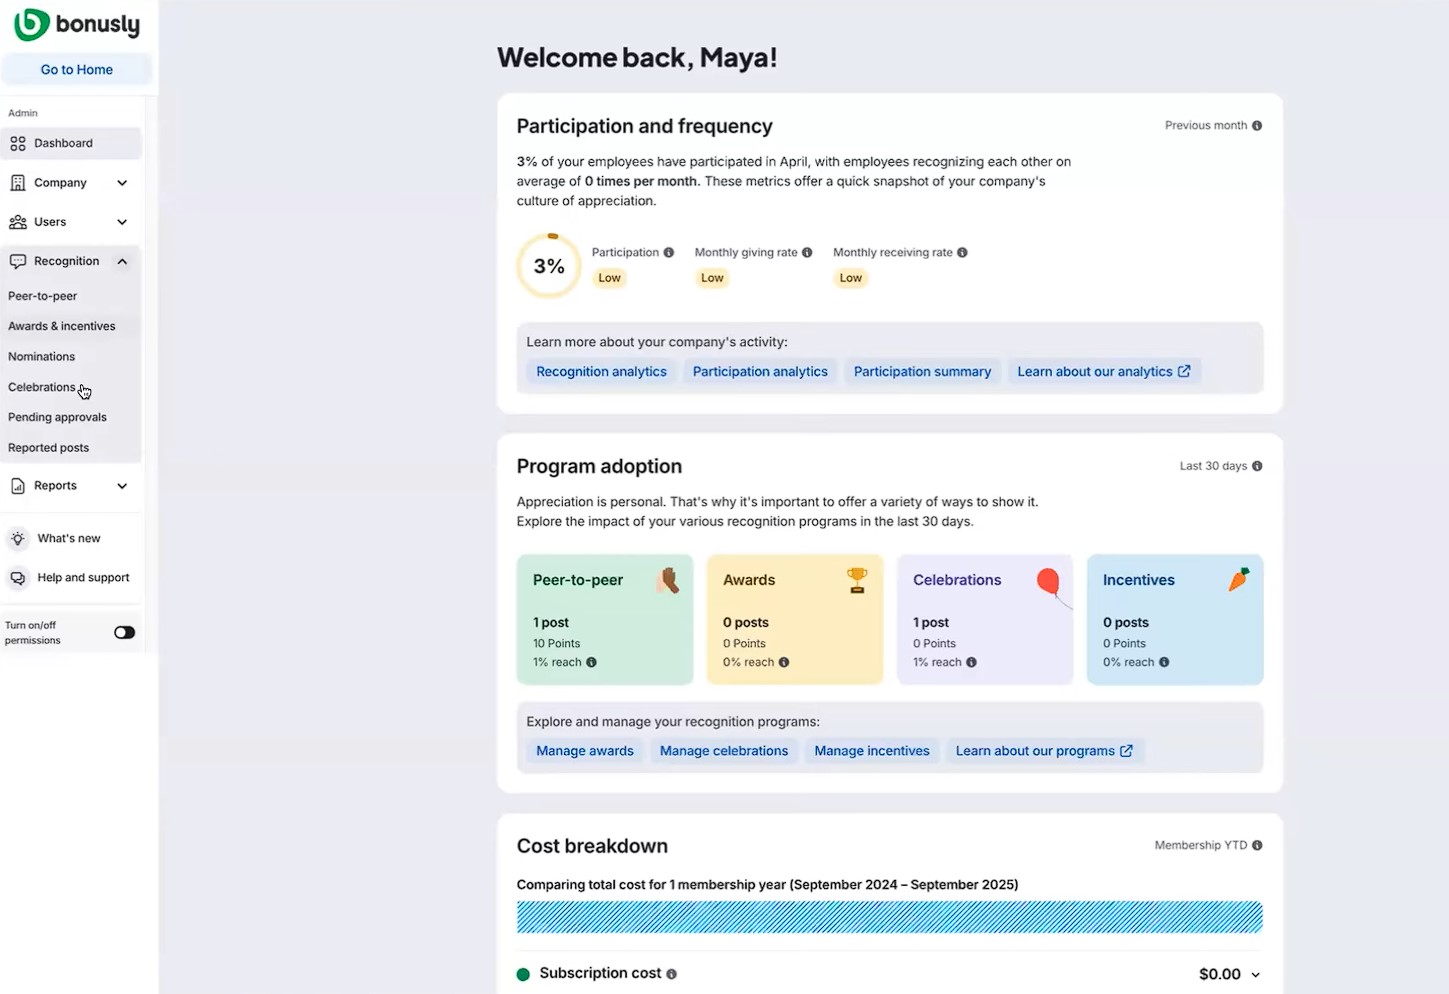Viewport: 1449px width, 994px height.
Task: Select the Dashboard grid icon
Action: pyautogui.click(x=17, y=143)
